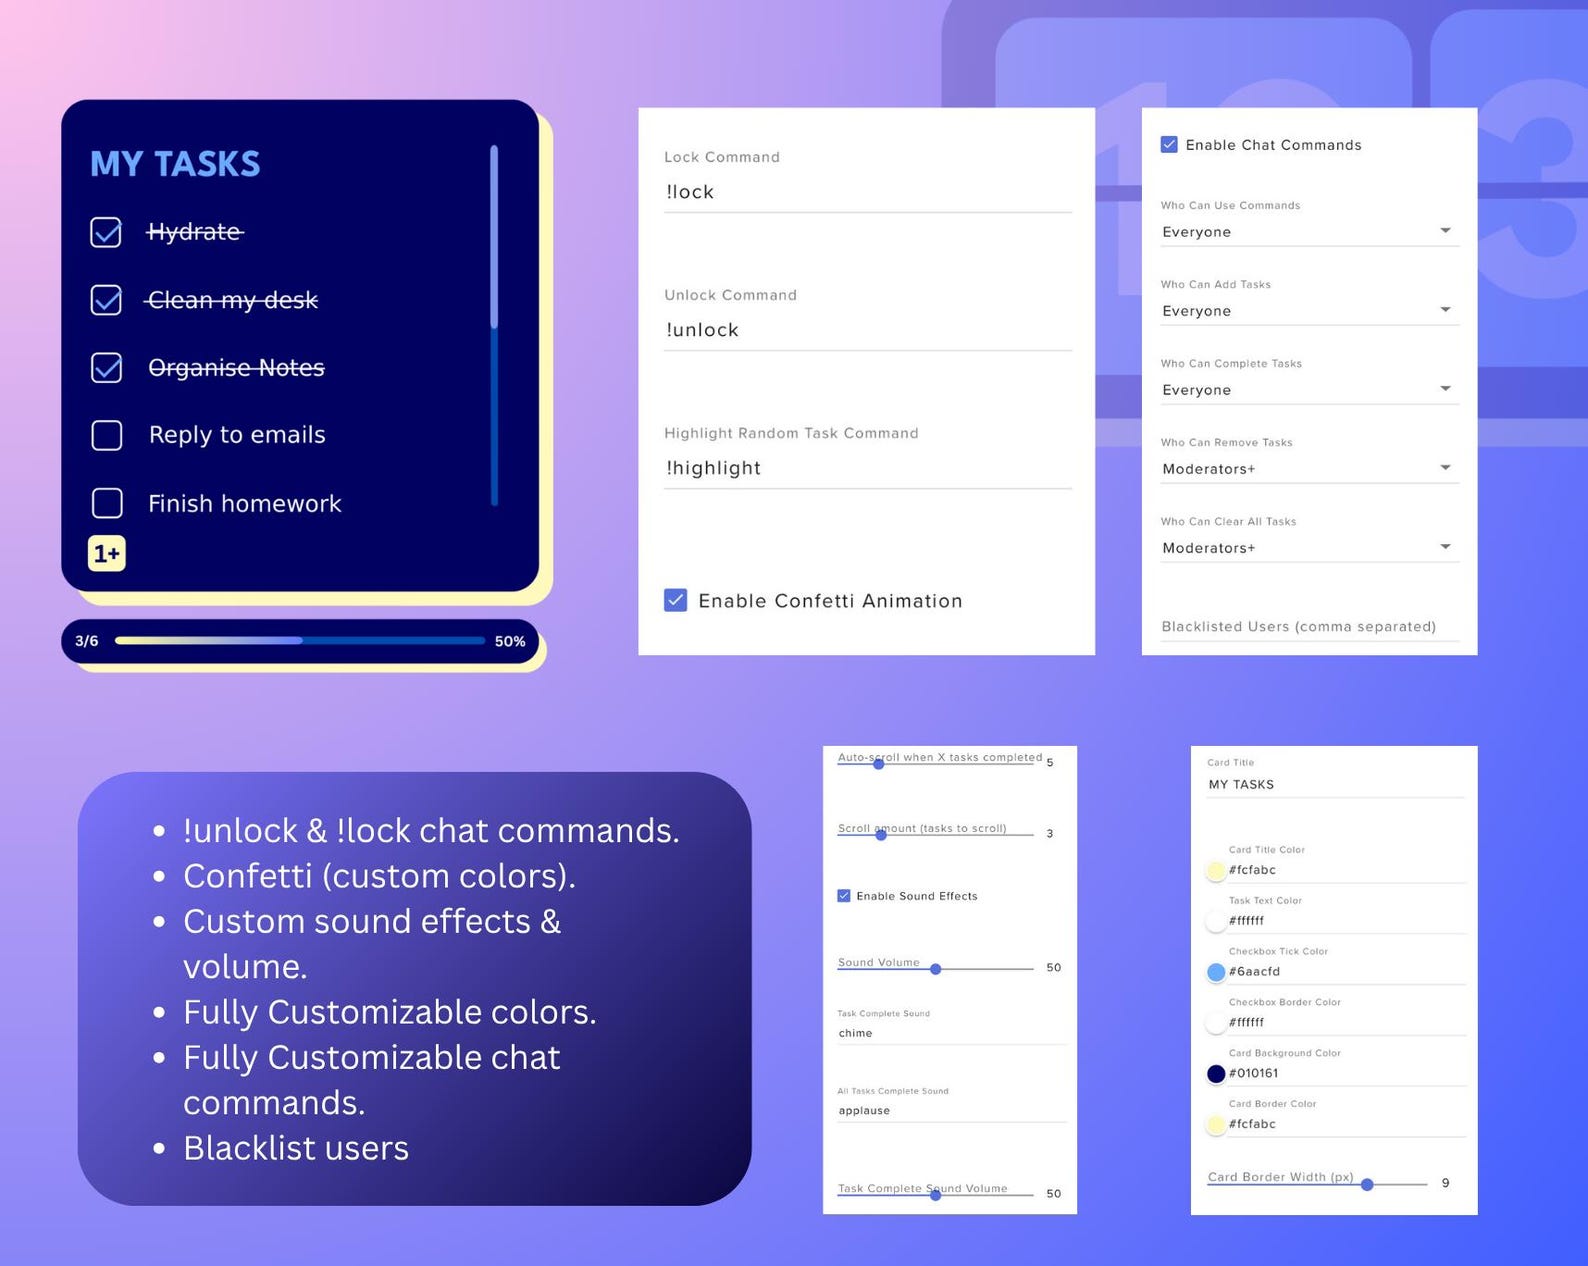Toggle Enable Sound Effects checkbox
The height and width of the screenshot is (1266, 1588).
coord(844,896)
